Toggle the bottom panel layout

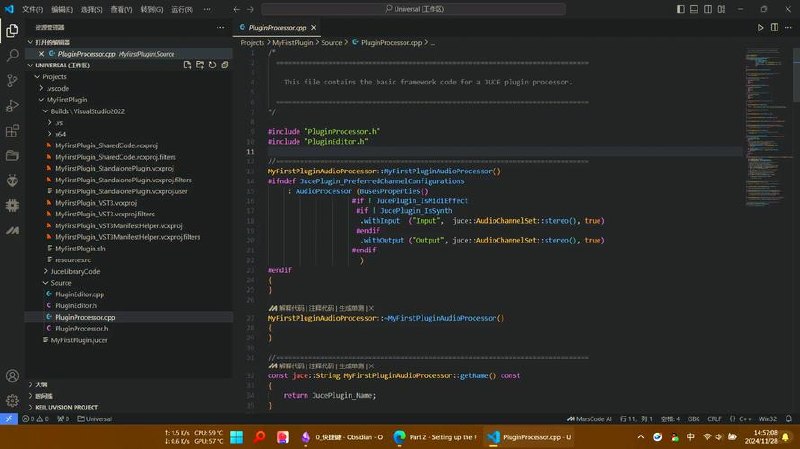coord(694,9)
